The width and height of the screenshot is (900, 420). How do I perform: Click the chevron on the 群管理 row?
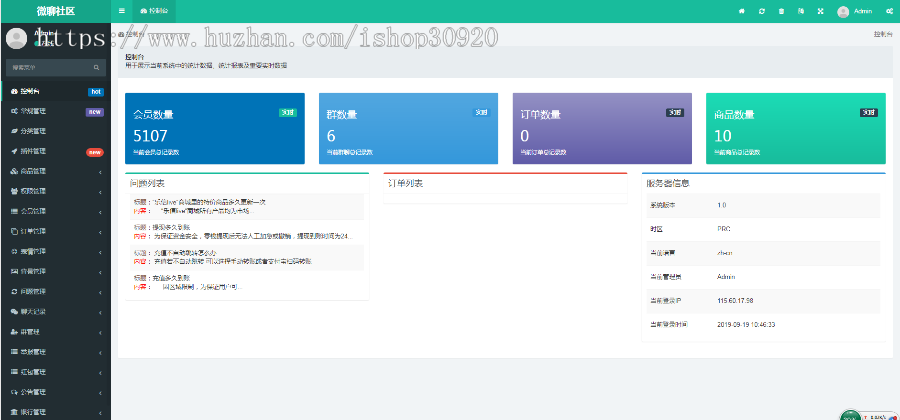[100, 332]
